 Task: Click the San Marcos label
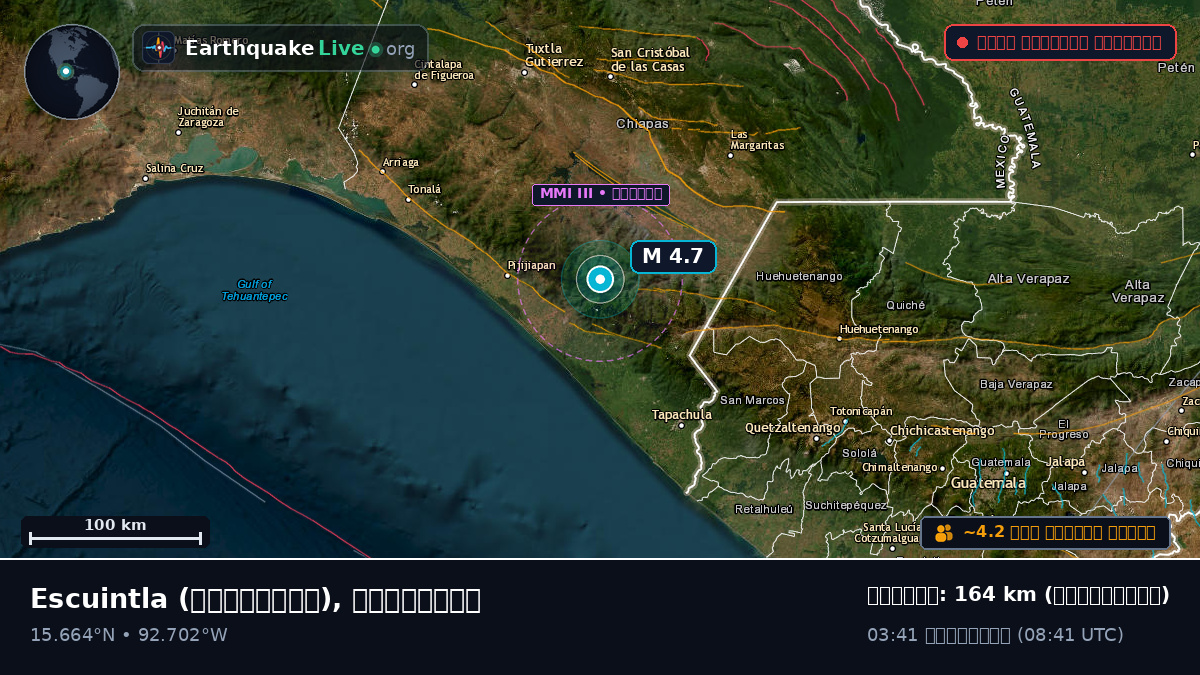click(x=752, y=400)
